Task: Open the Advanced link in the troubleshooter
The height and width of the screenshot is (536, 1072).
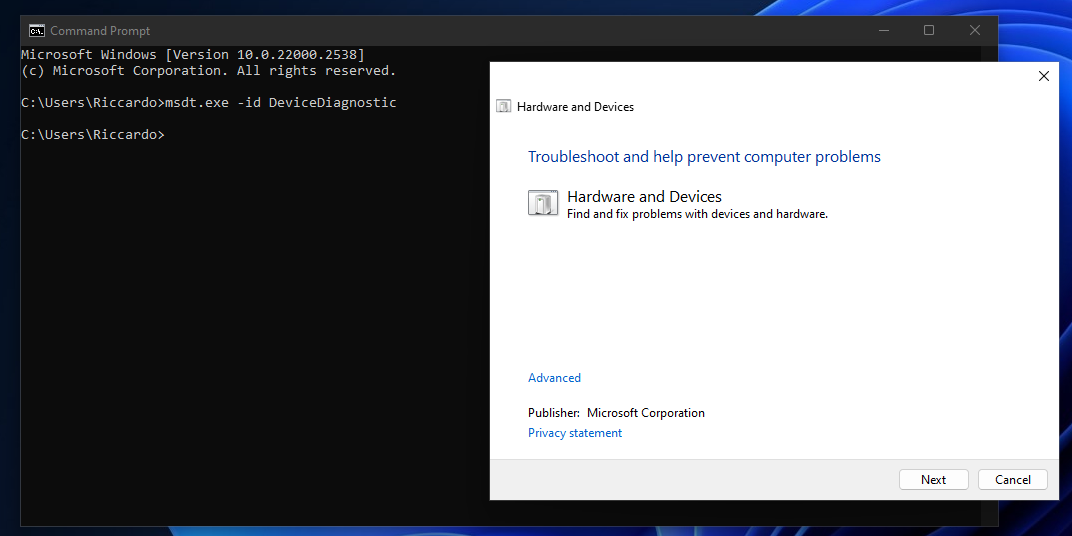Action: [554, 377]
